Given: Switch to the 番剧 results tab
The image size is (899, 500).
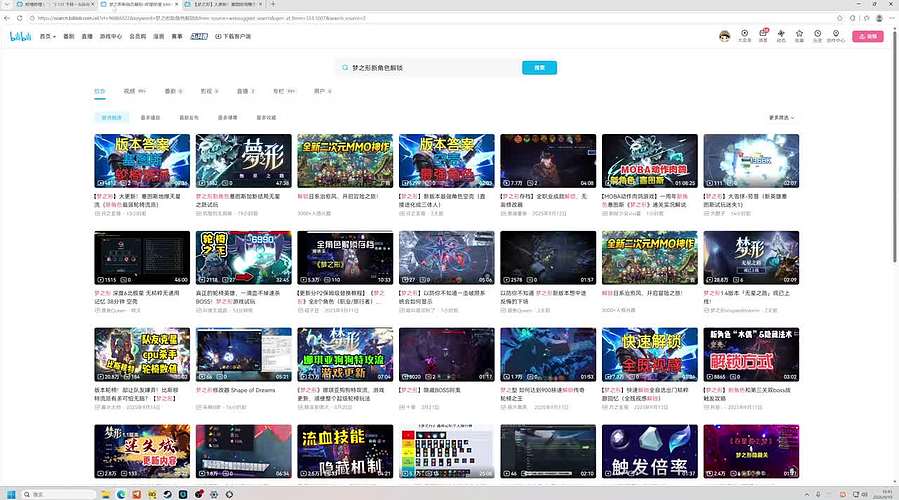Looking at the screenshot, I should [x=174, y=91].
